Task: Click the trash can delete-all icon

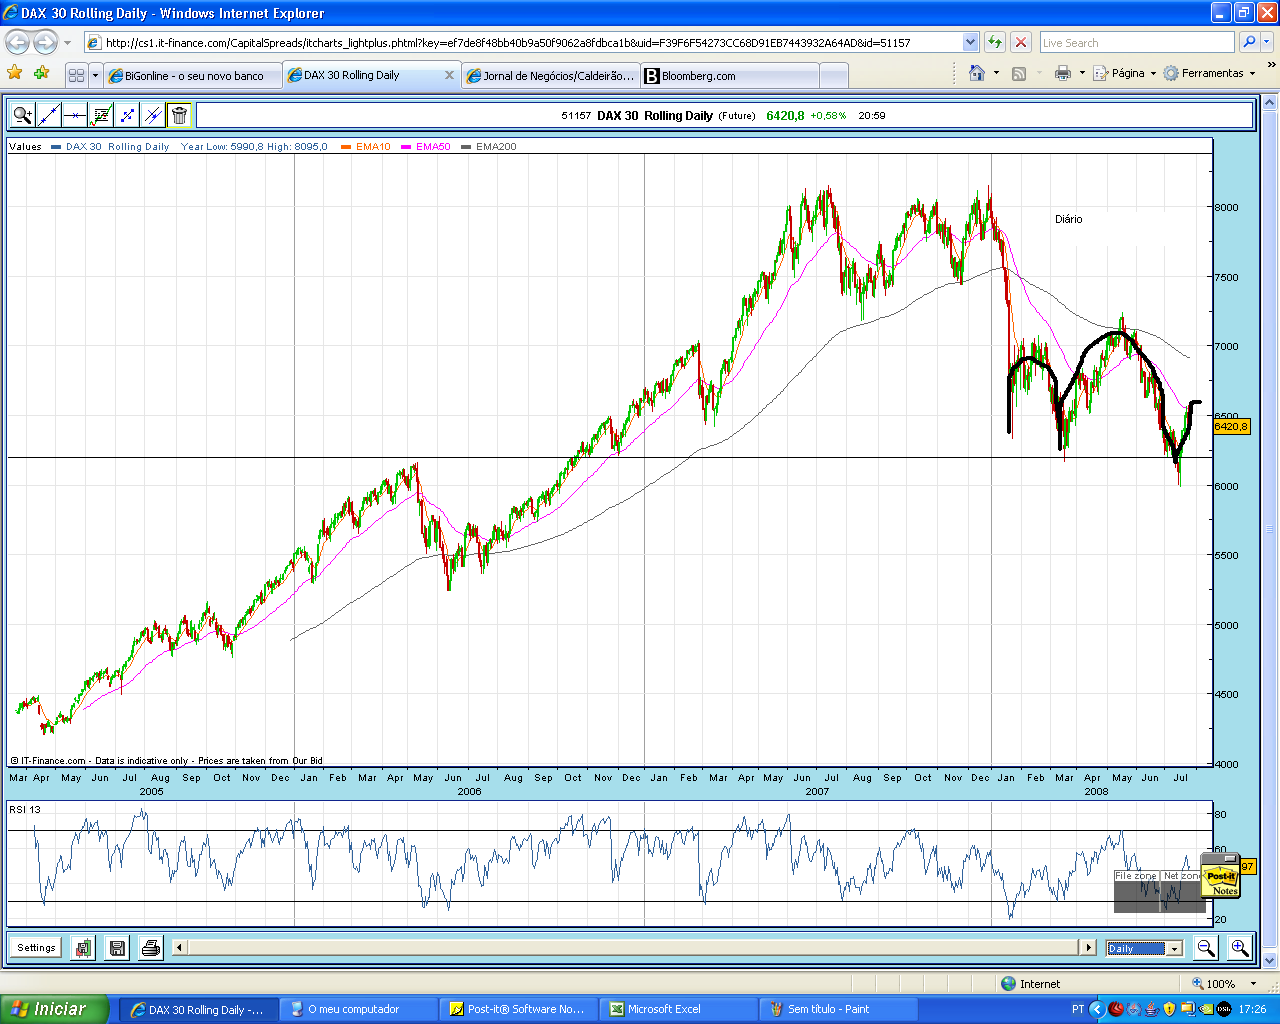Action: (x=179, y=115)
